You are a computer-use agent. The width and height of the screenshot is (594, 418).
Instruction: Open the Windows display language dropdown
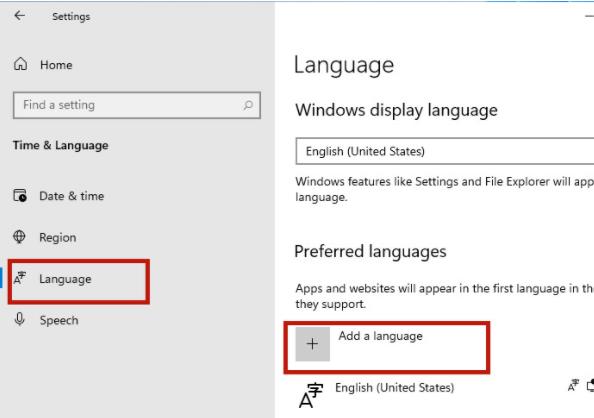tap(445, 151)
